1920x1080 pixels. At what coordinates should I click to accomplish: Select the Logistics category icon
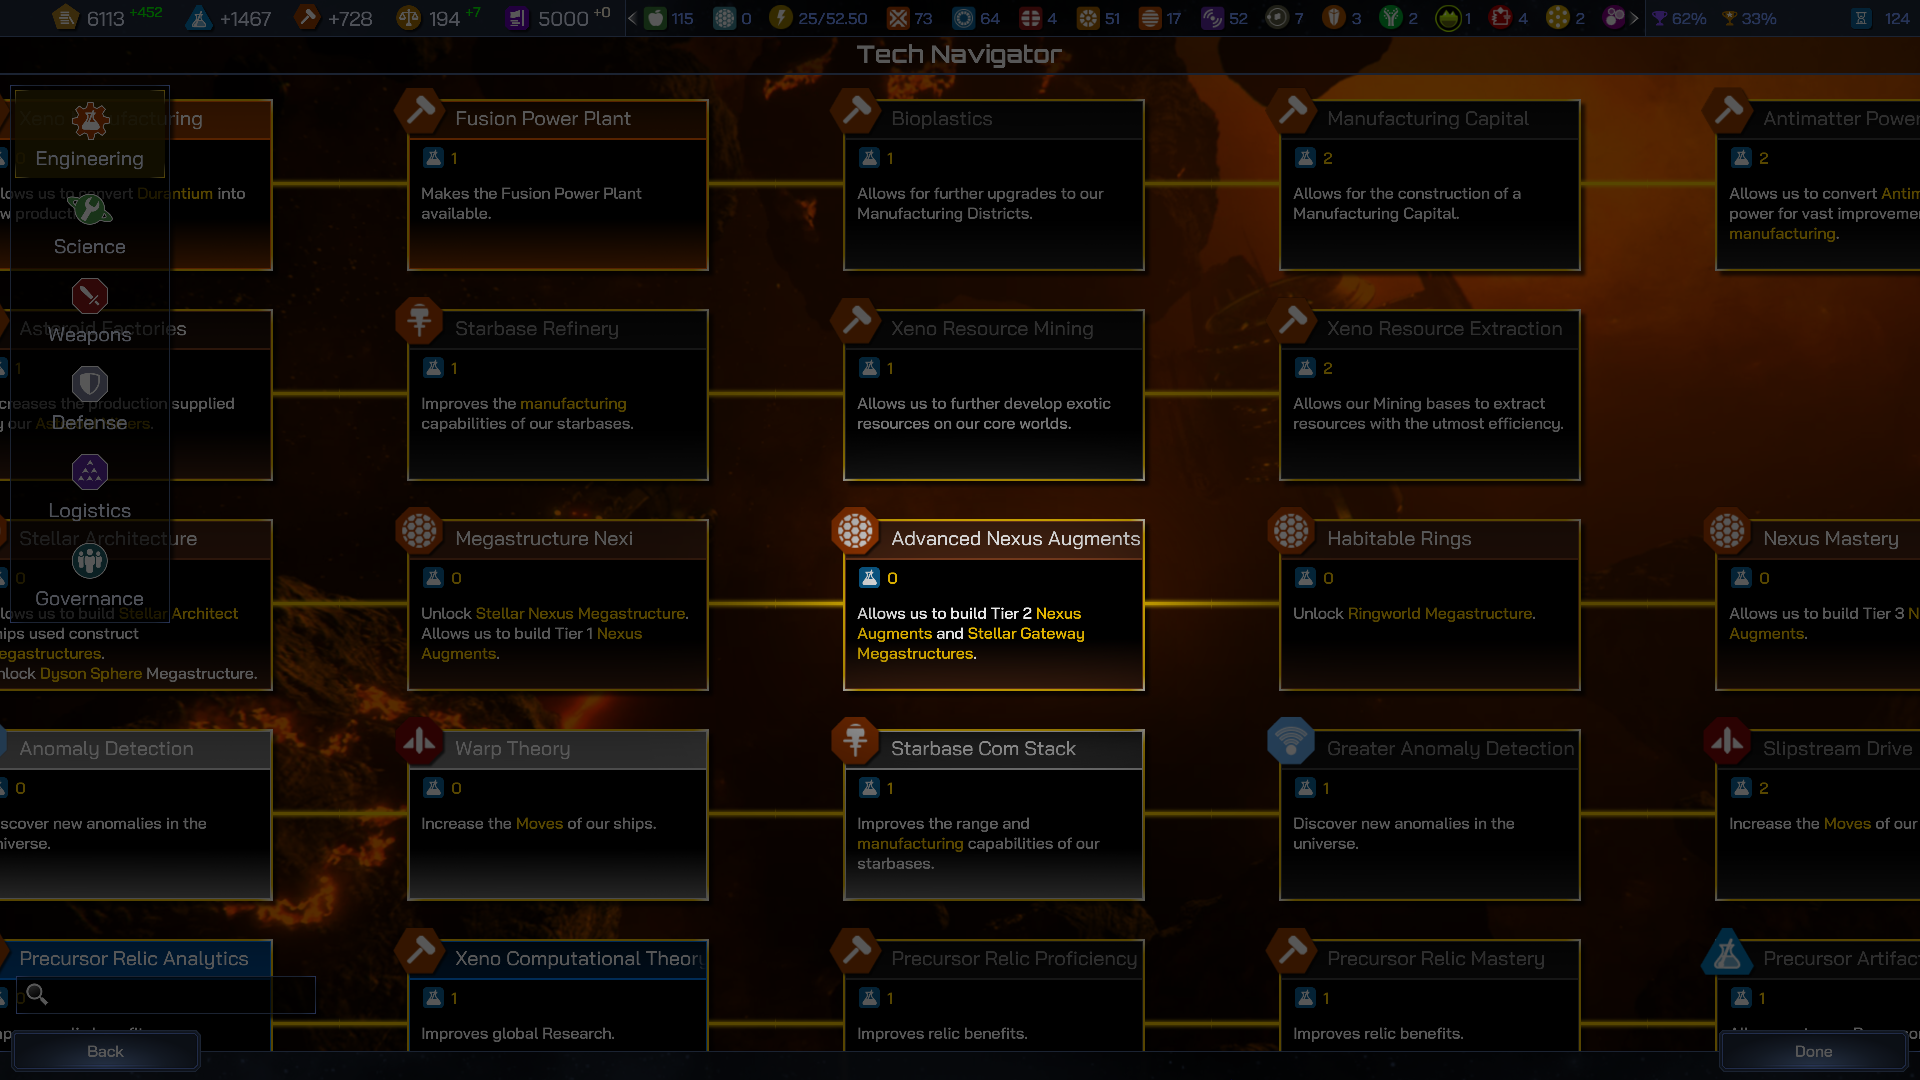[90, 473]
